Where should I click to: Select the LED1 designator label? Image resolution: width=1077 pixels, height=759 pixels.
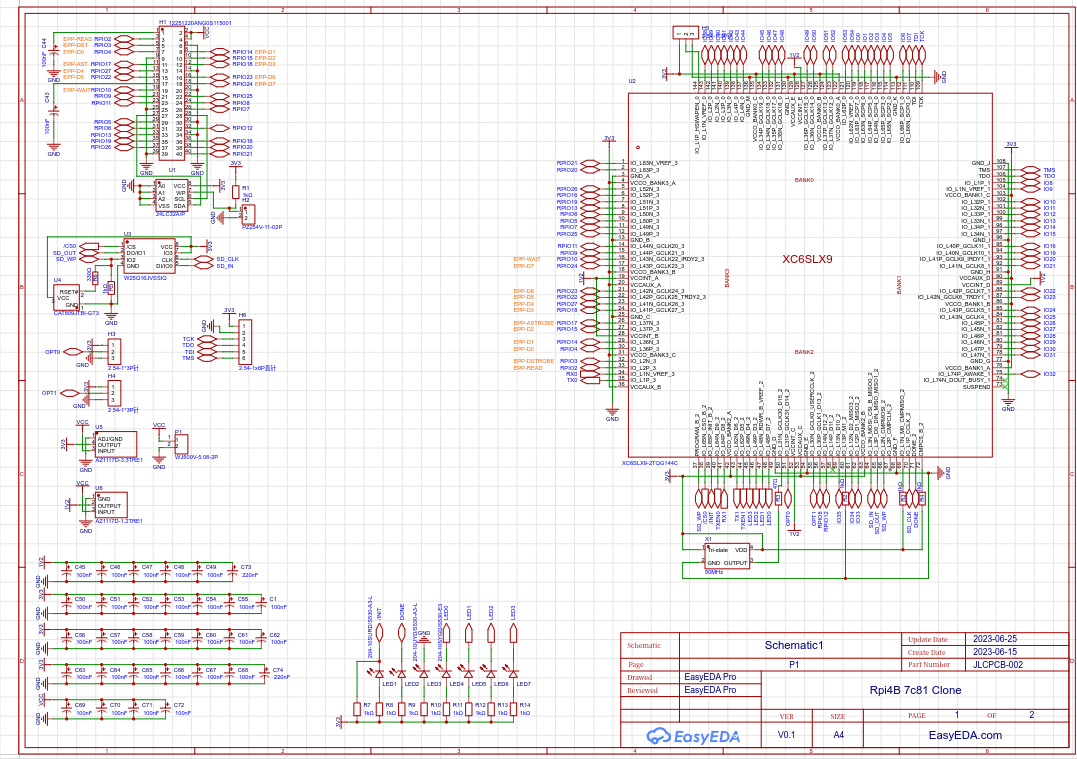[389, 684]
